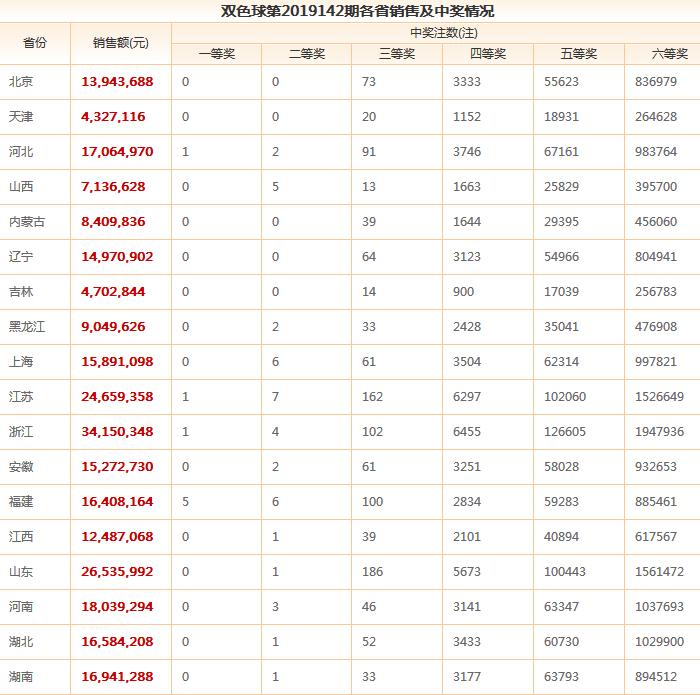Image resolution: width=700 pixels, height=695 pixels.
Task: Click sixth prize value 836979
Action: pyautogui.click(x=656, y=82)
